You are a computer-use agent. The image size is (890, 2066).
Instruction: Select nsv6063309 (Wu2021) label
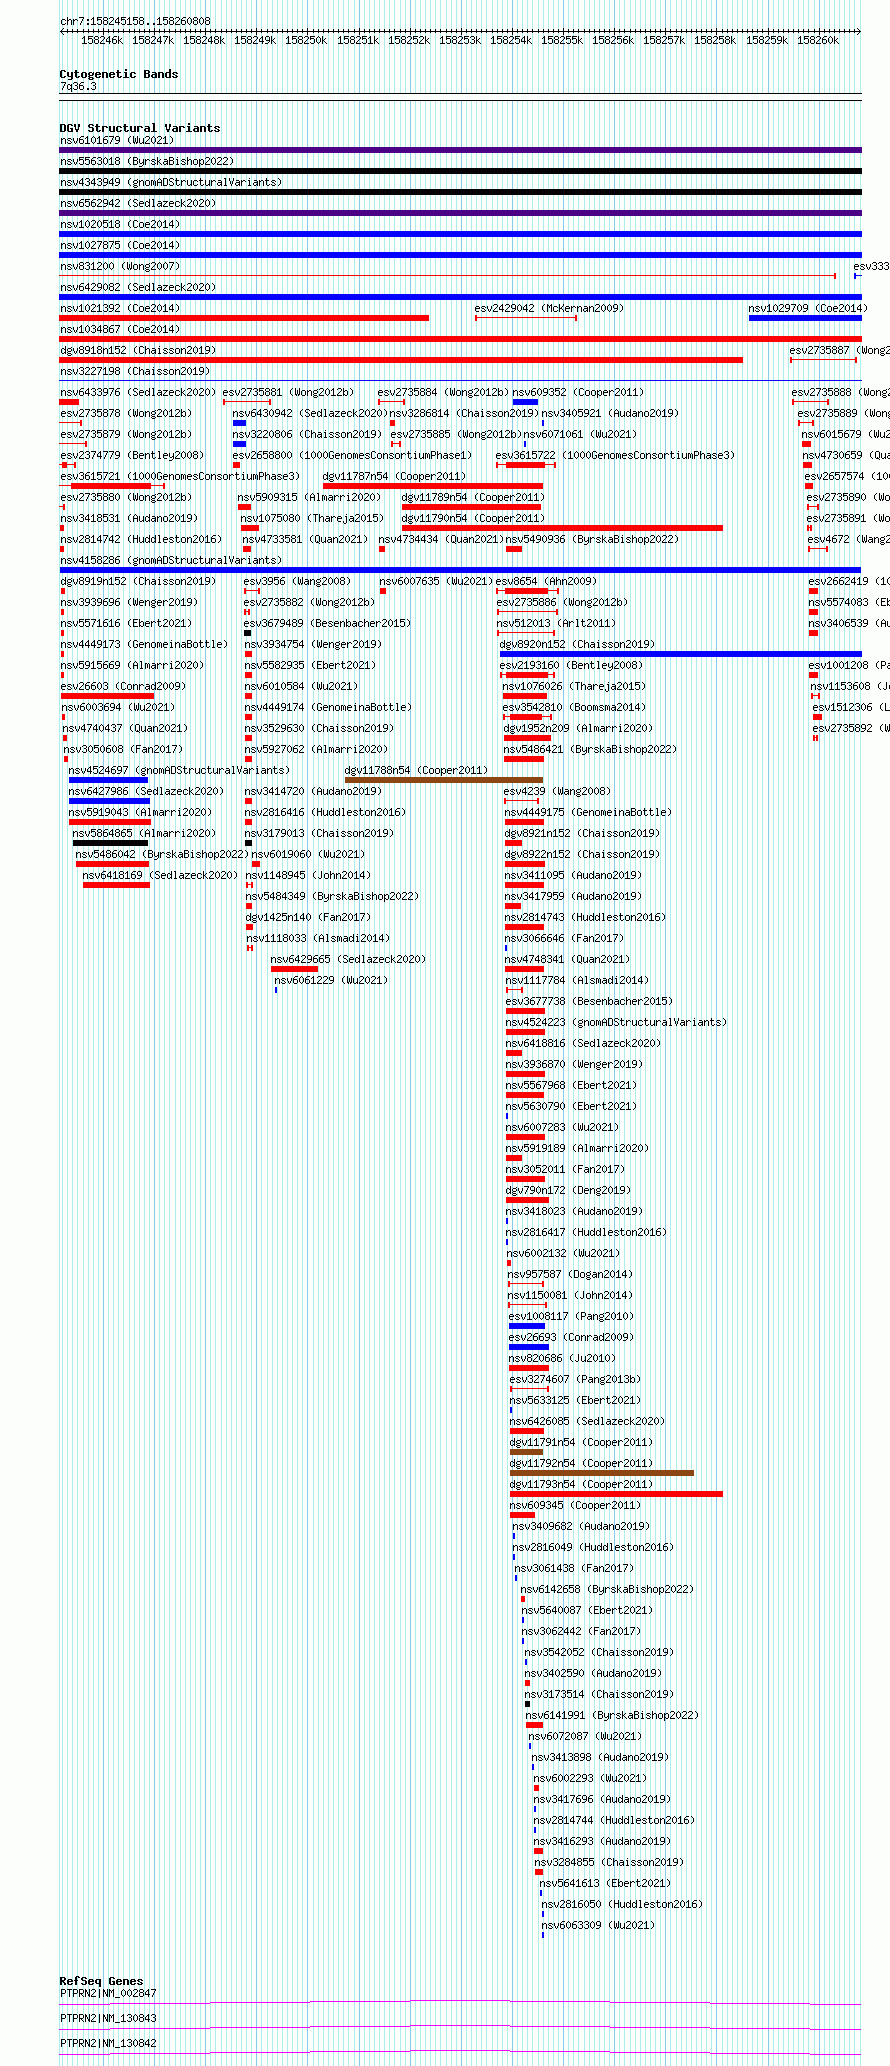tap(598, 1925)
